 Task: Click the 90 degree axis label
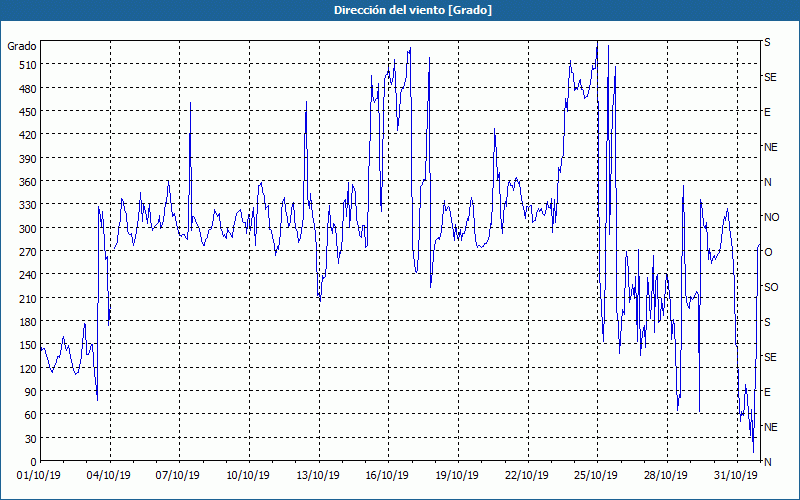click(30, 392)
